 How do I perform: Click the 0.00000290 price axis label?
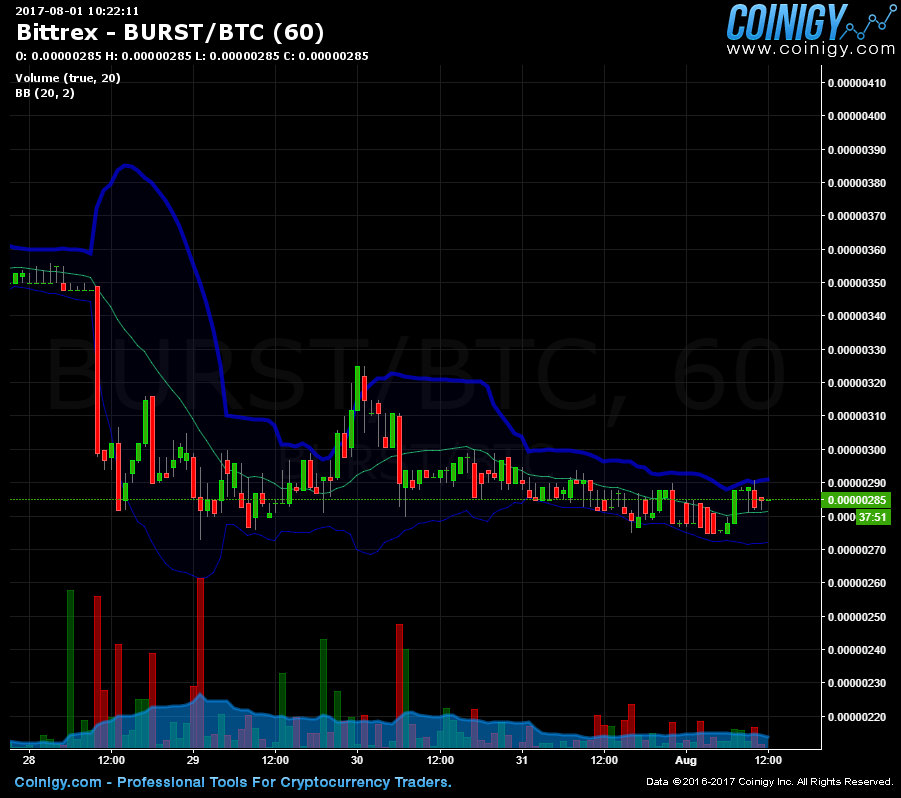[x=857, y=483]
